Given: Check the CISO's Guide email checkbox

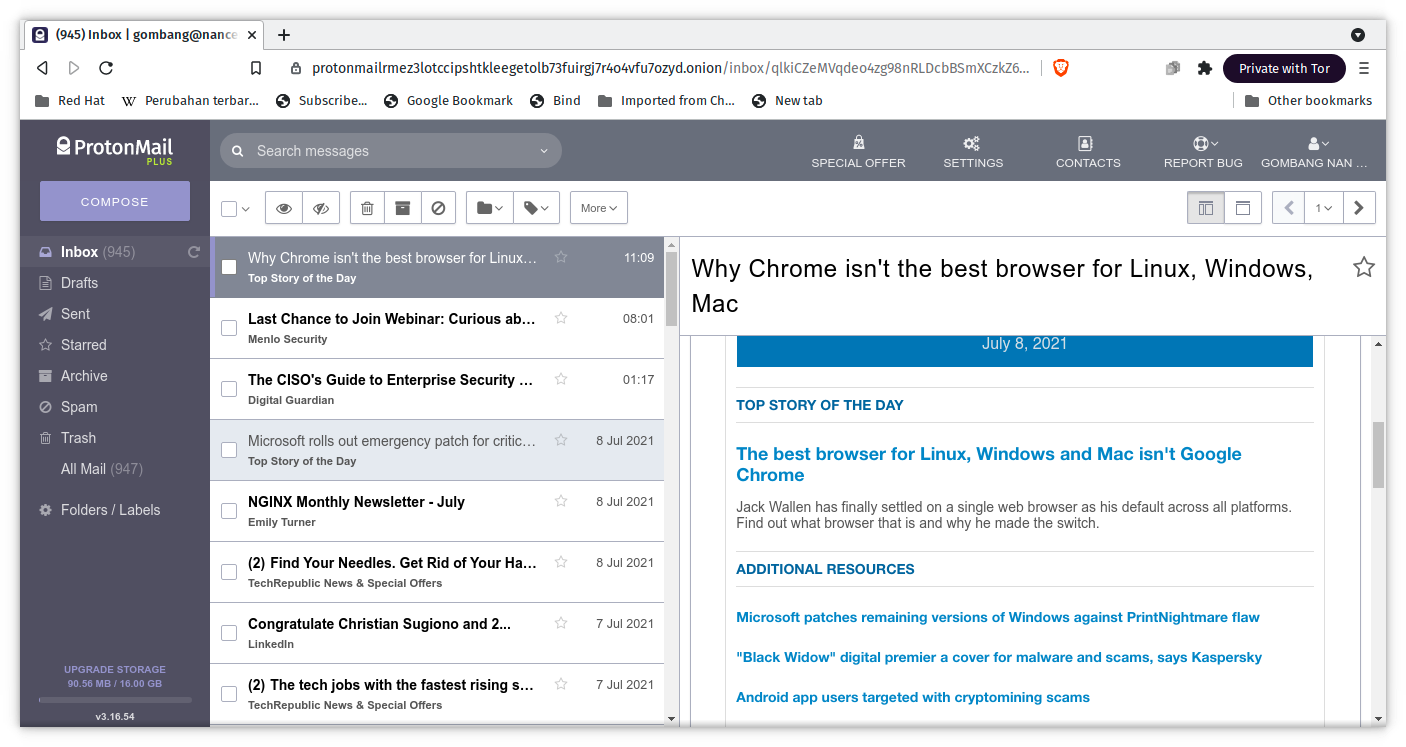Looking at the screenshot, I should tap(229, 389).
